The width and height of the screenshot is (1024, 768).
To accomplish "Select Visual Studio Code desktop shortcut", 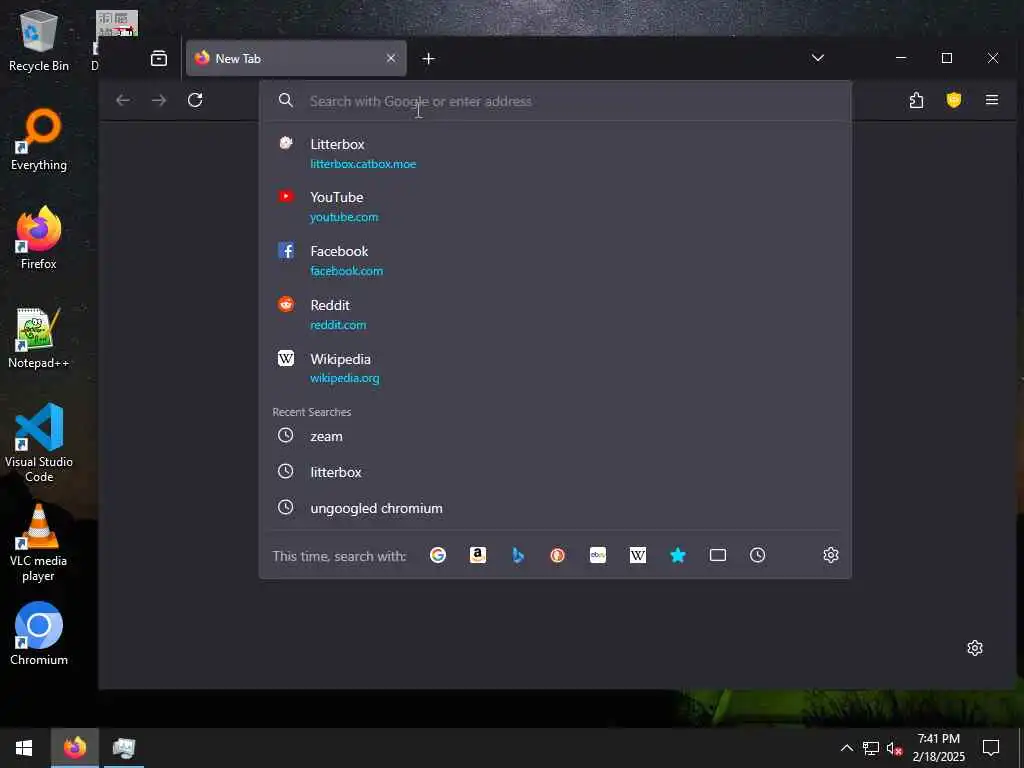I will click(39, 444).
